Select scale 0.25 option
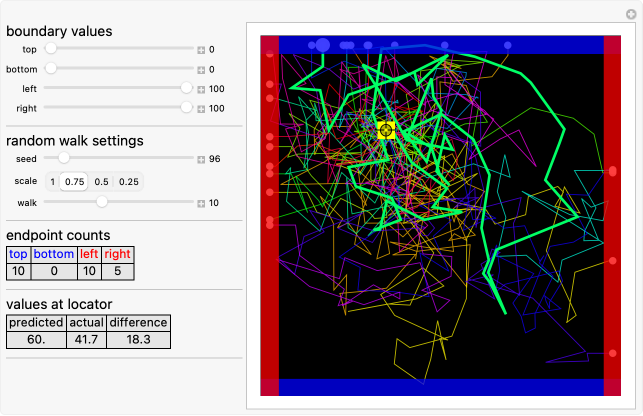The image size is (643, 416). (x=128, y=182)
